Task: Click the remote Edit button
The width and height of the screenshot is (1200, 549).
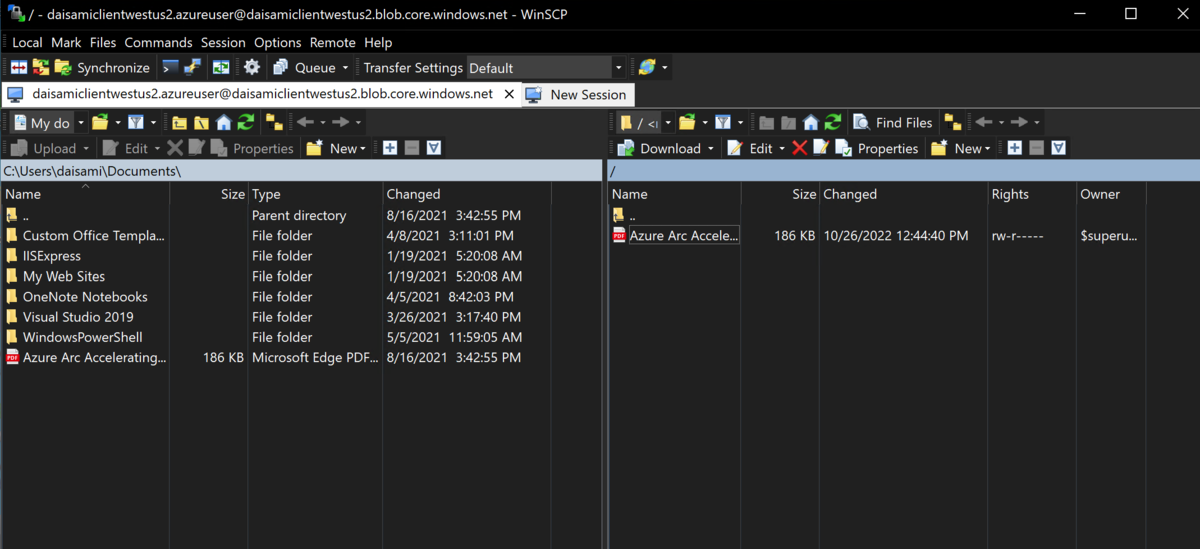Action: coord(750,148)
